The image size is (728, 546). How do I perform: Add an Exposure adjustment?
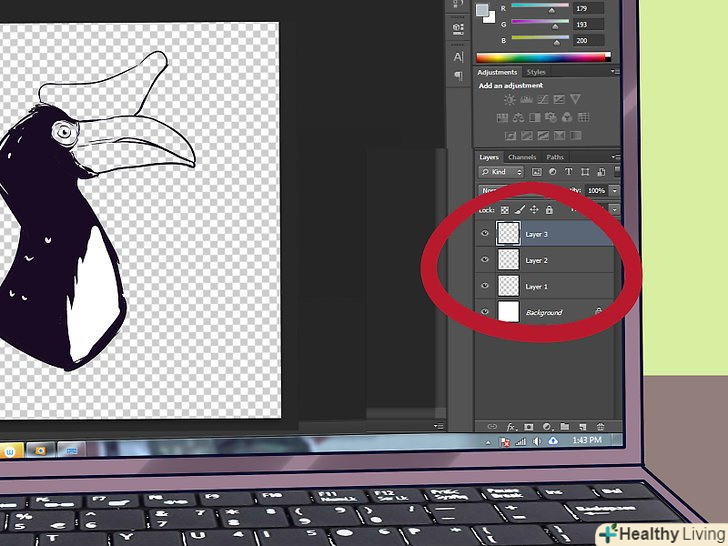(x=559, y=99)
